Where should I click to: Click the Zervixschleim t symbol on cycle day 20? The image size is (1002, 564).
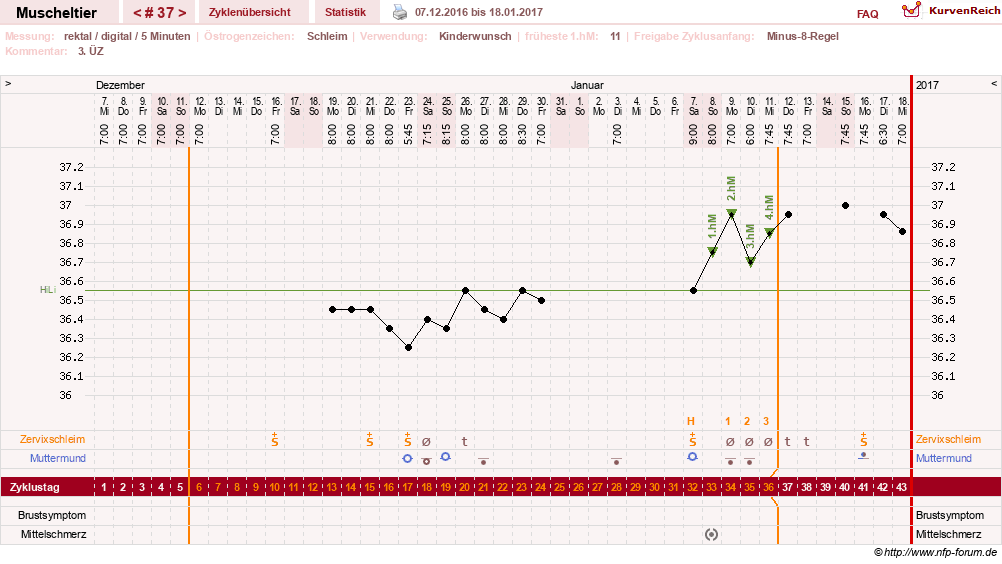coord(465,441)
